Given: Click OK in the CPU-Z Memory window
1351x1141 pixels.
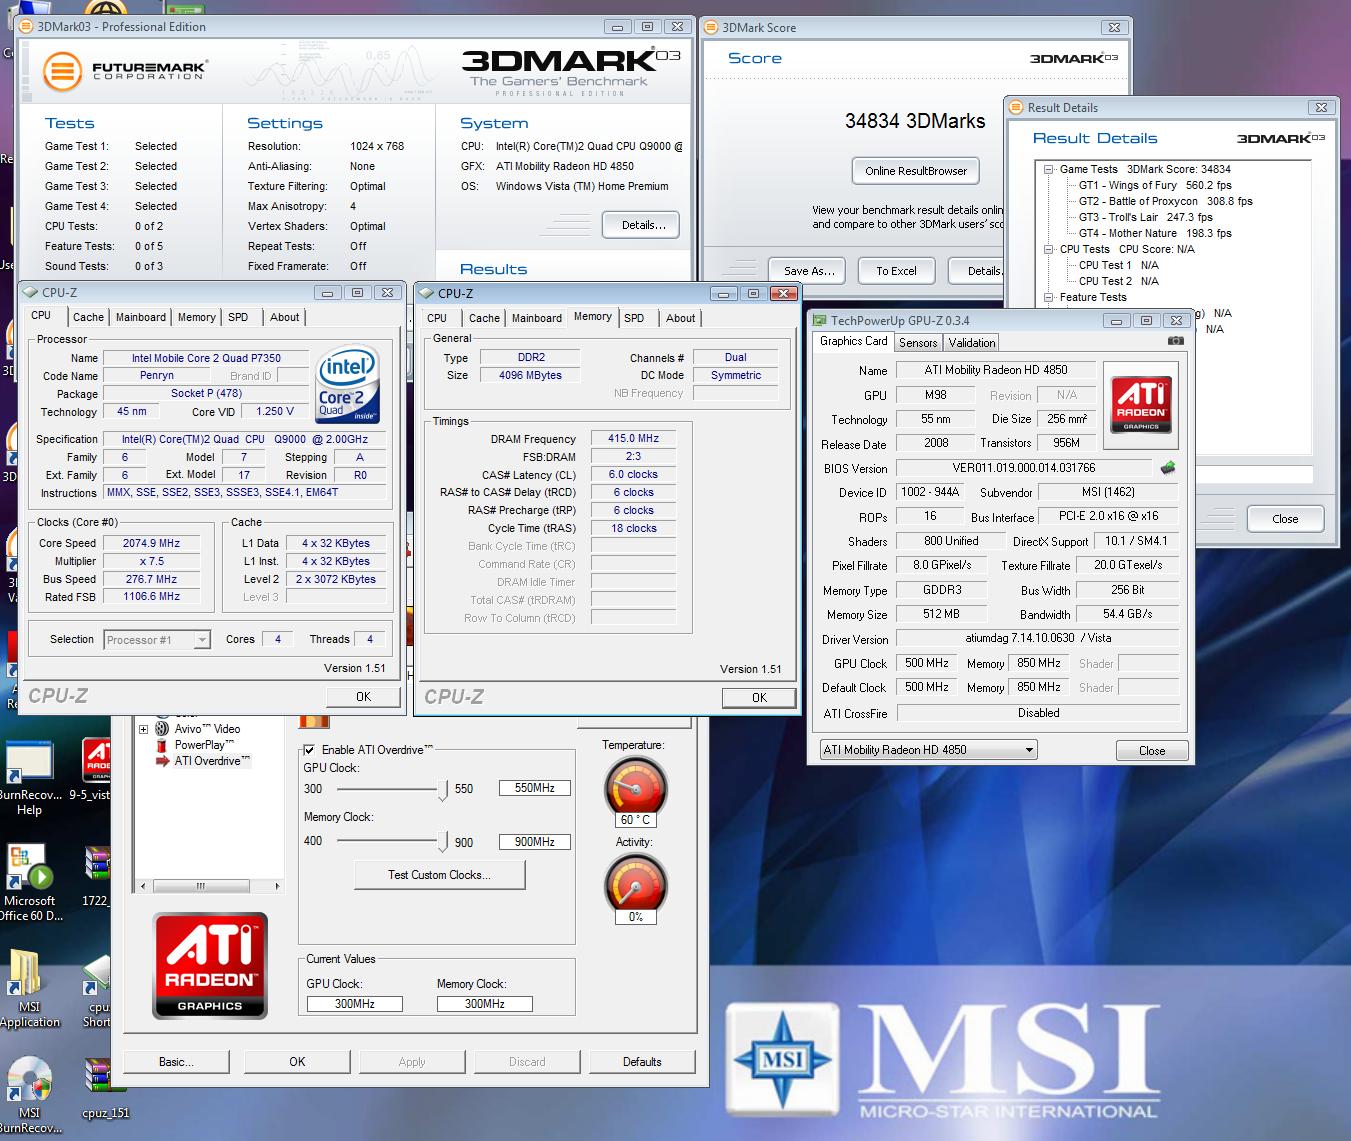Looking at the screenshot, I should (x=759, y=698).
